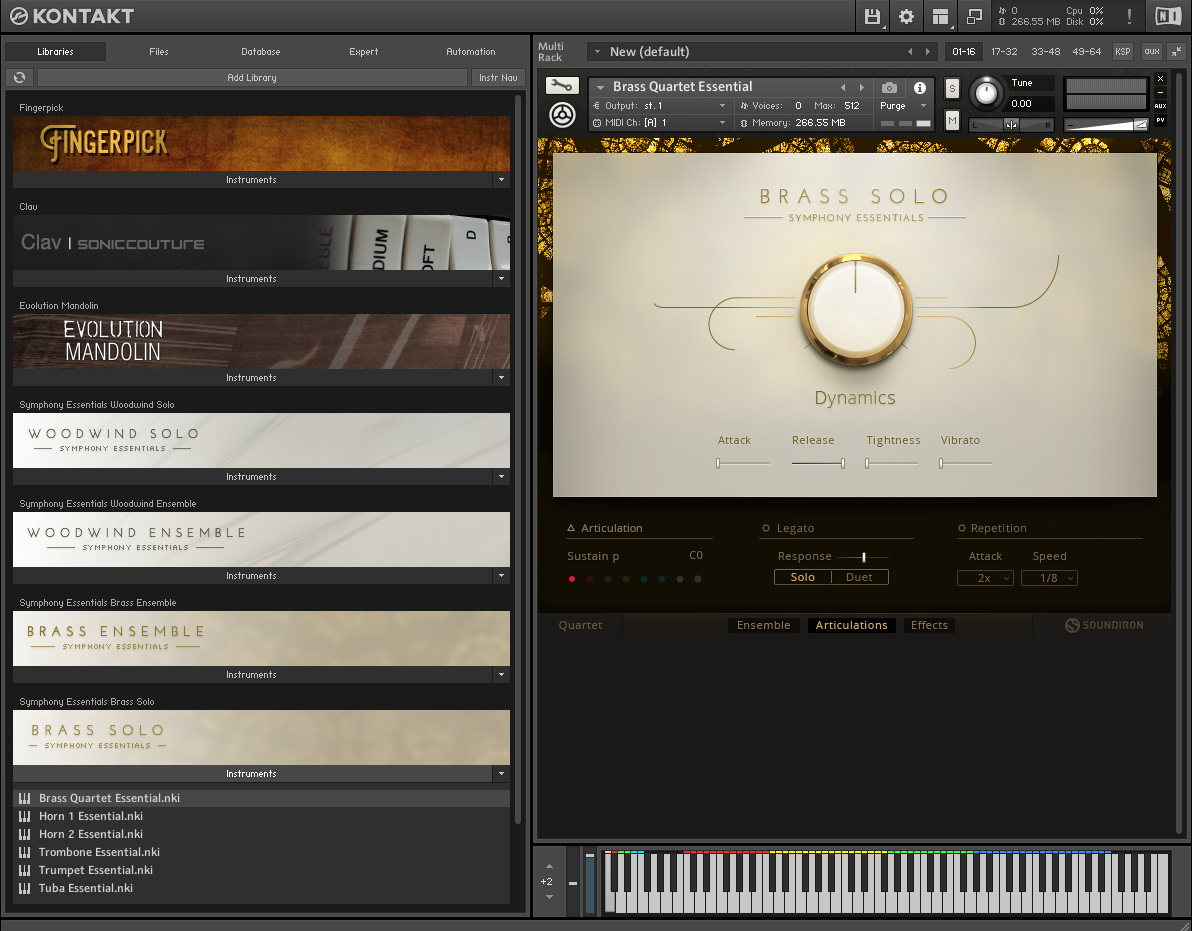Load previous instrument with left arrow
The image size is (1192, 931).
(x=843, y=87)
